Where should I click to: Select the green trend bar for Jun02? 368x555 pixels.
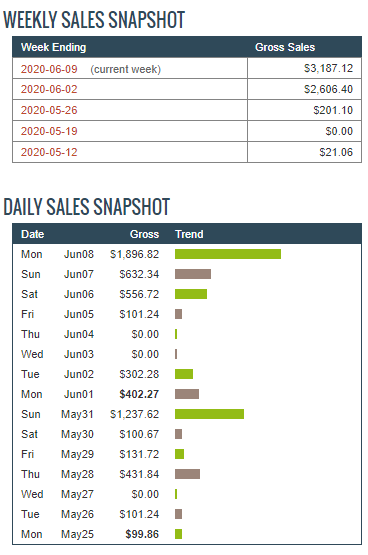(184, 374)
